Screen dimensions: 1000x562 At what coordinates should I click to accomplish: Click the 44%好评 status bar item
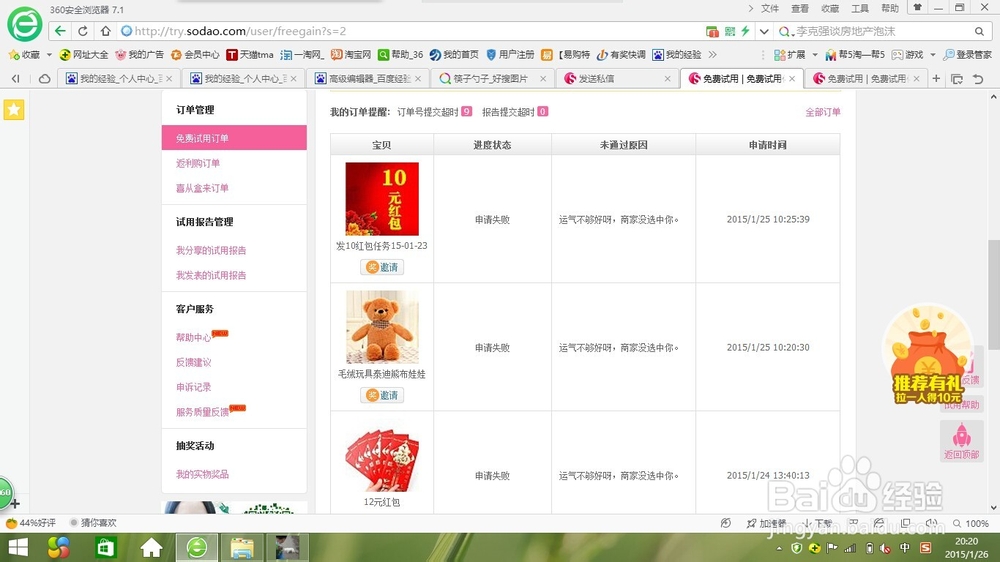(31, 523)
